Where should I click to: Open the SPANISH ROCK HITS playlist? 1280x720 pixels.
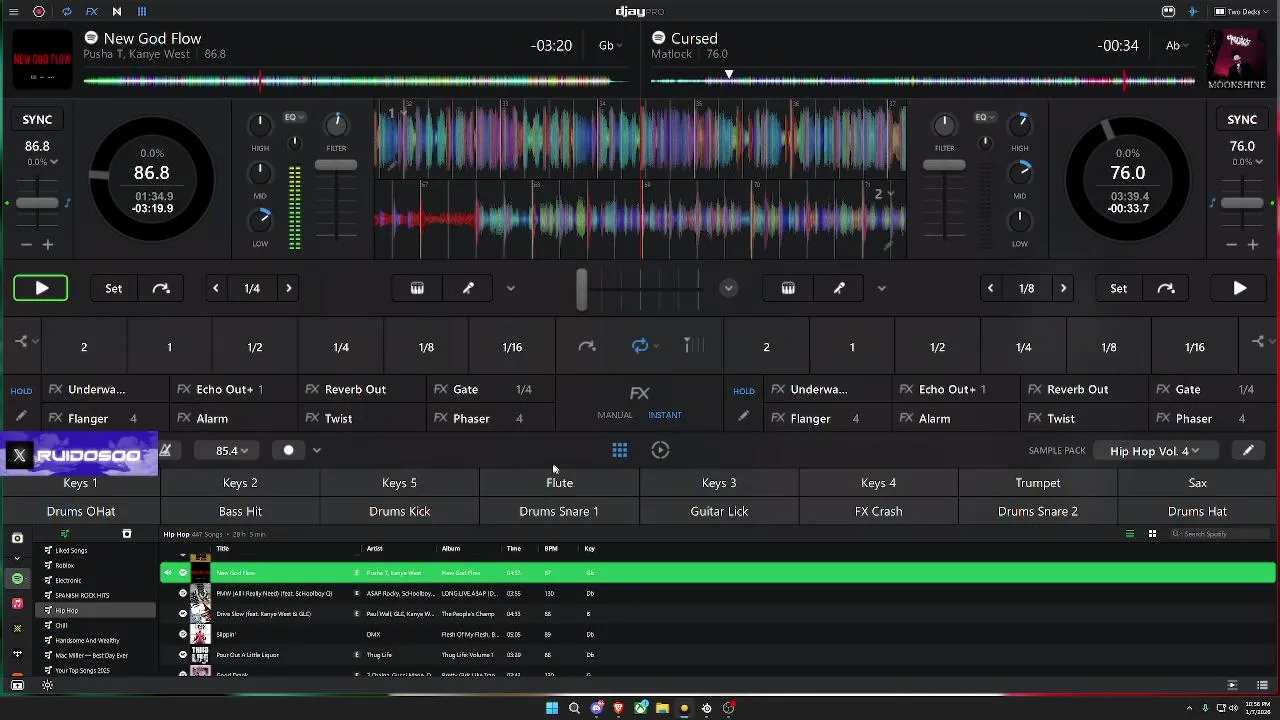pos(82,595)
